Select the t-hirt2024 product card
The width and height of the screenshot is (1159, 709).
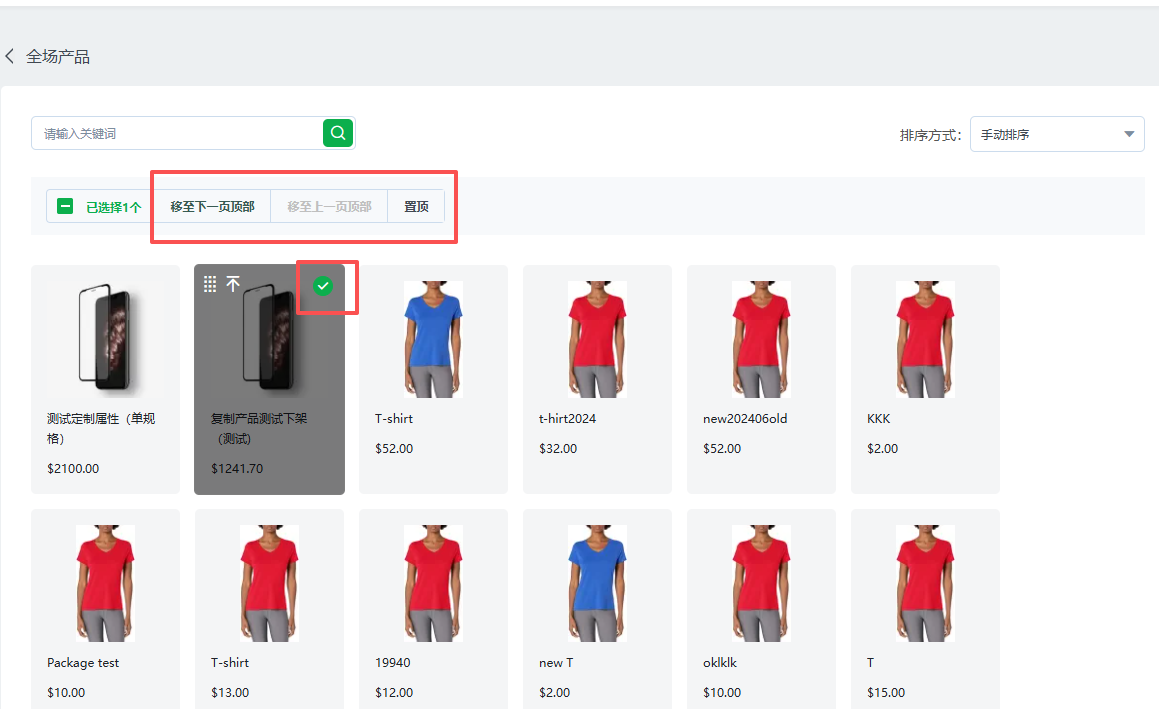(x=597, y=378)
